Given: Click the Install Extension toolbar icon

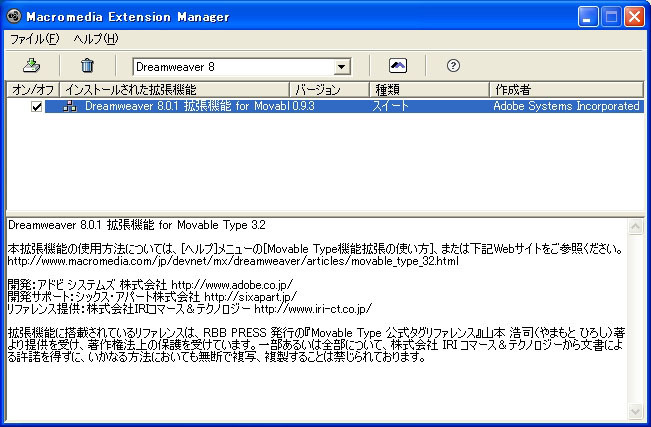Looking at the screenshot, I should [31, 65].
